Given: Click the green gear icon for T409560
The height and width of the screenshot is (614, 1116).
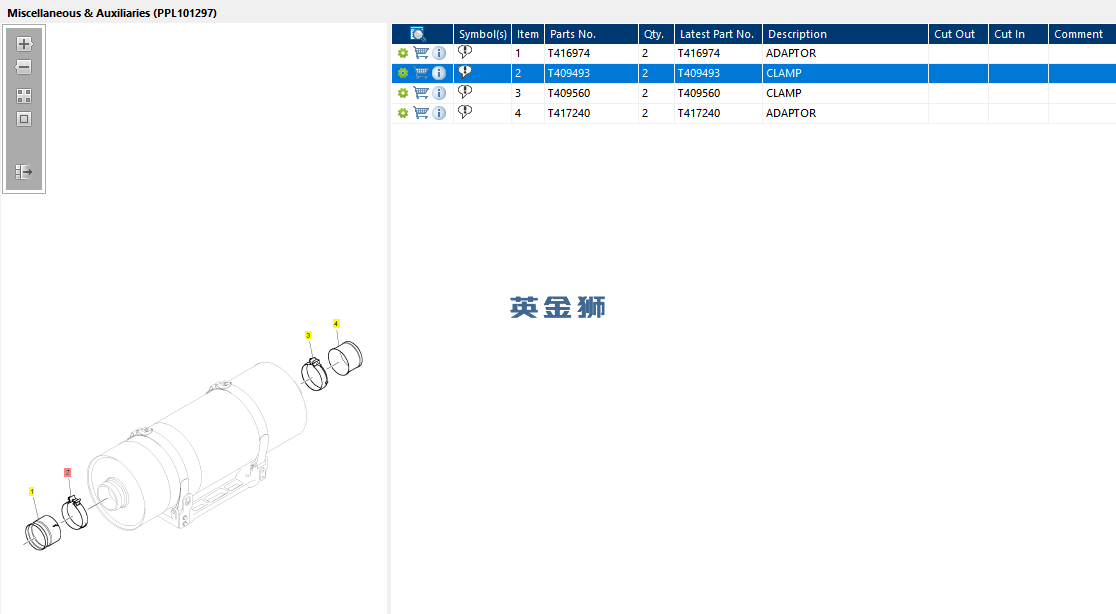Looking at the screenshot, I should coord(403,93).
